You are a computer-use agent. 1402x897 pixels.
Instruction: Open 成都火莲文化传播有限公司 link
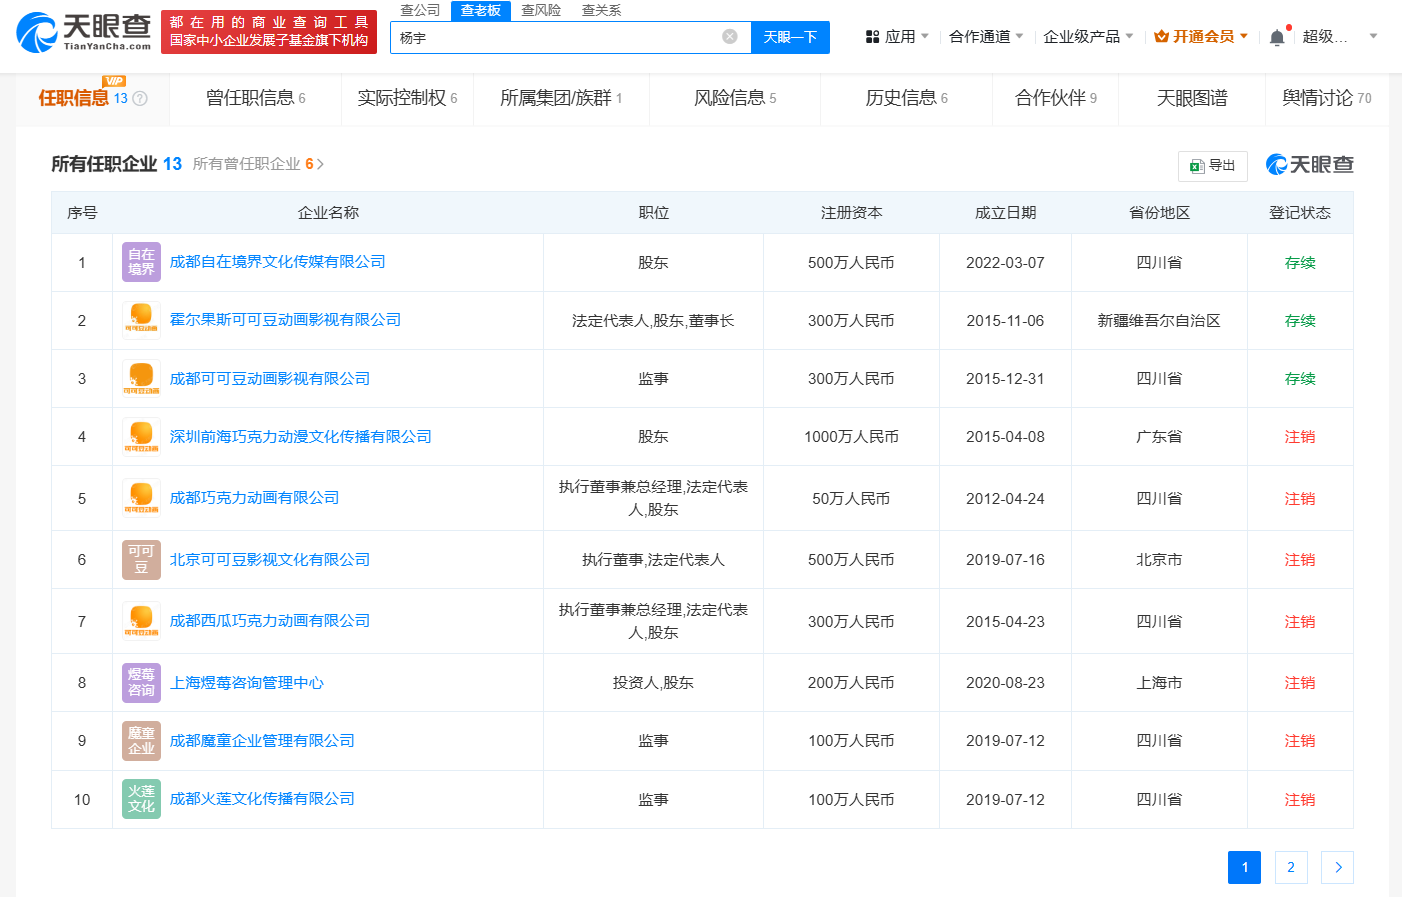tap(262, 799)
